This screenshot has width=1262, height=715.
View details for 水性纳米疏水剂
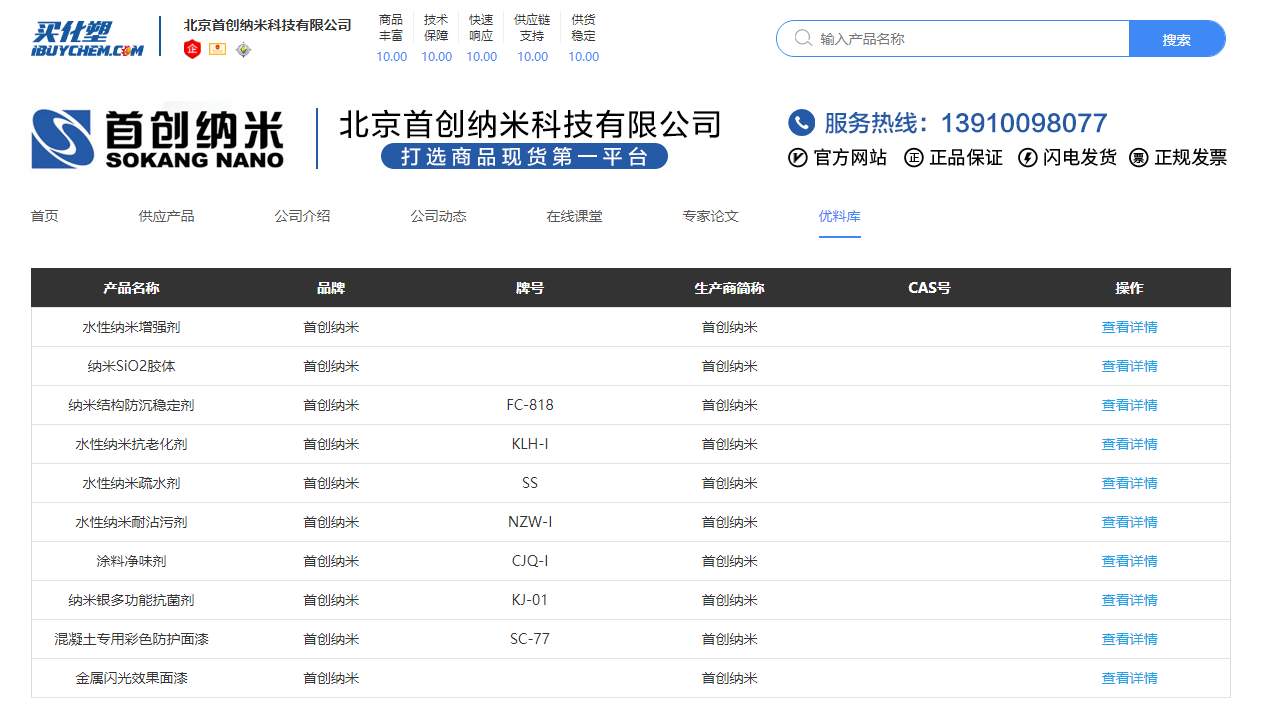[x=1130, y=483]
